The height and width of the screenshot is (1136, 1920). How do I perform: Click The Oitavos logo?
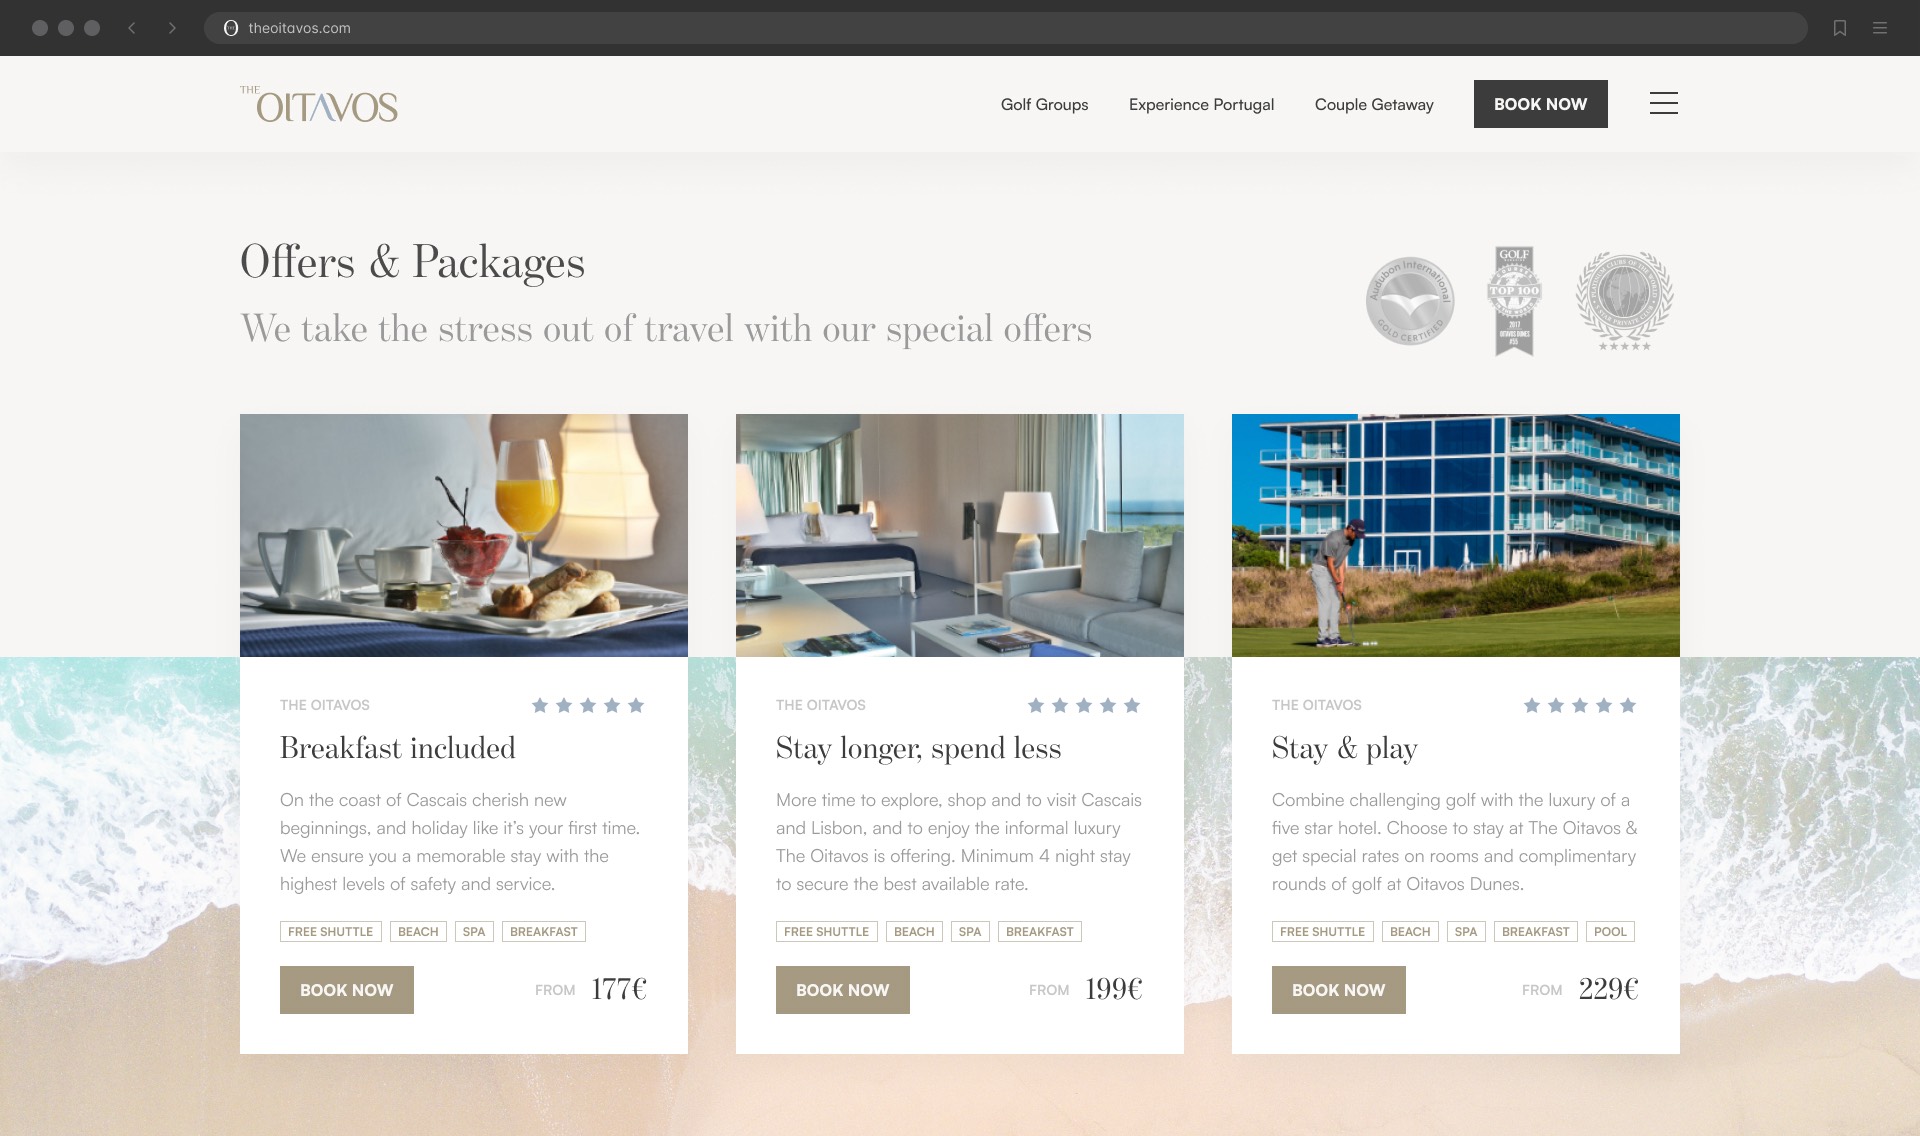[319, 104]
